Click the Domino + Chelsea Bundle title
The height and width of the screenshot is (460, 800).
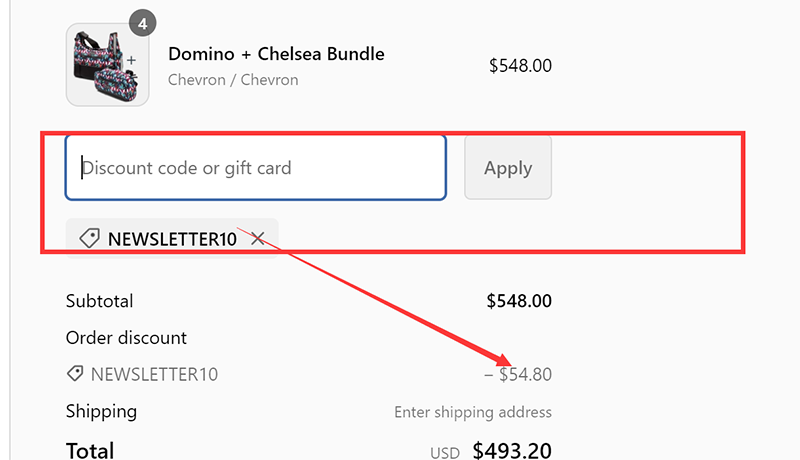tap(276, 54)
